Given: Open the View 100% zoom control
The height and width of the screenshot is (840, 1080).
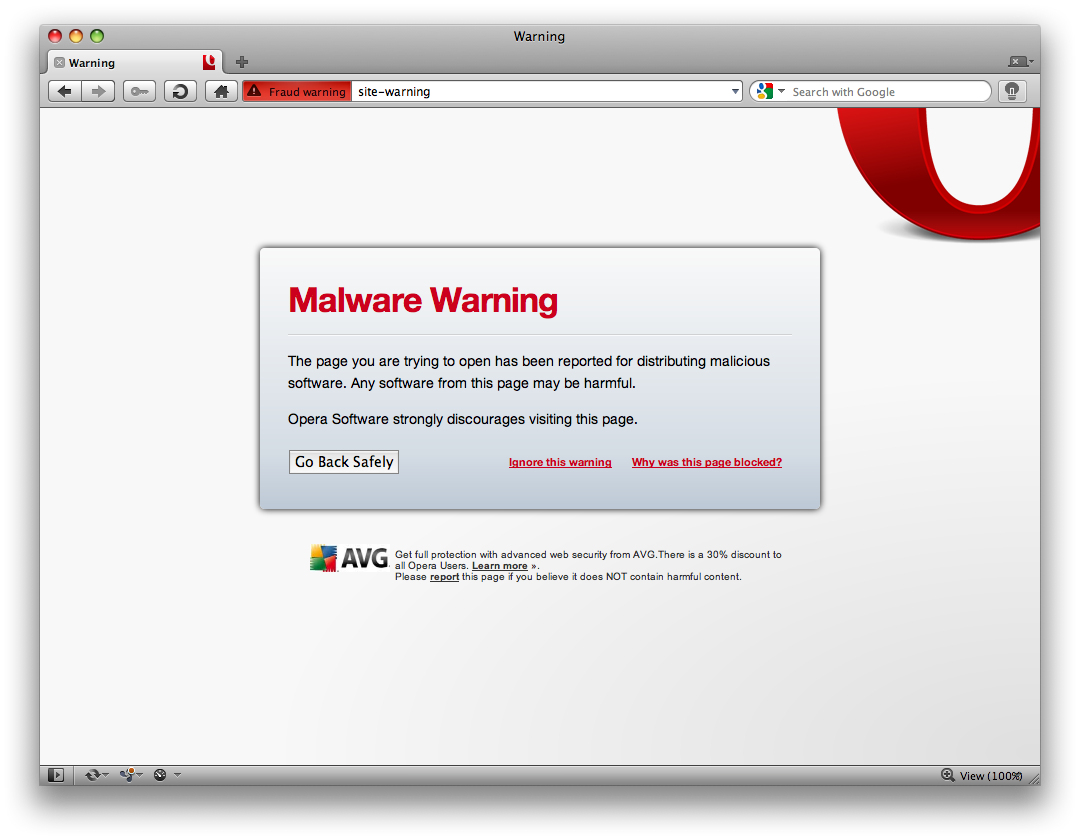Looking at the screenshot, I should tap(982, 776).
